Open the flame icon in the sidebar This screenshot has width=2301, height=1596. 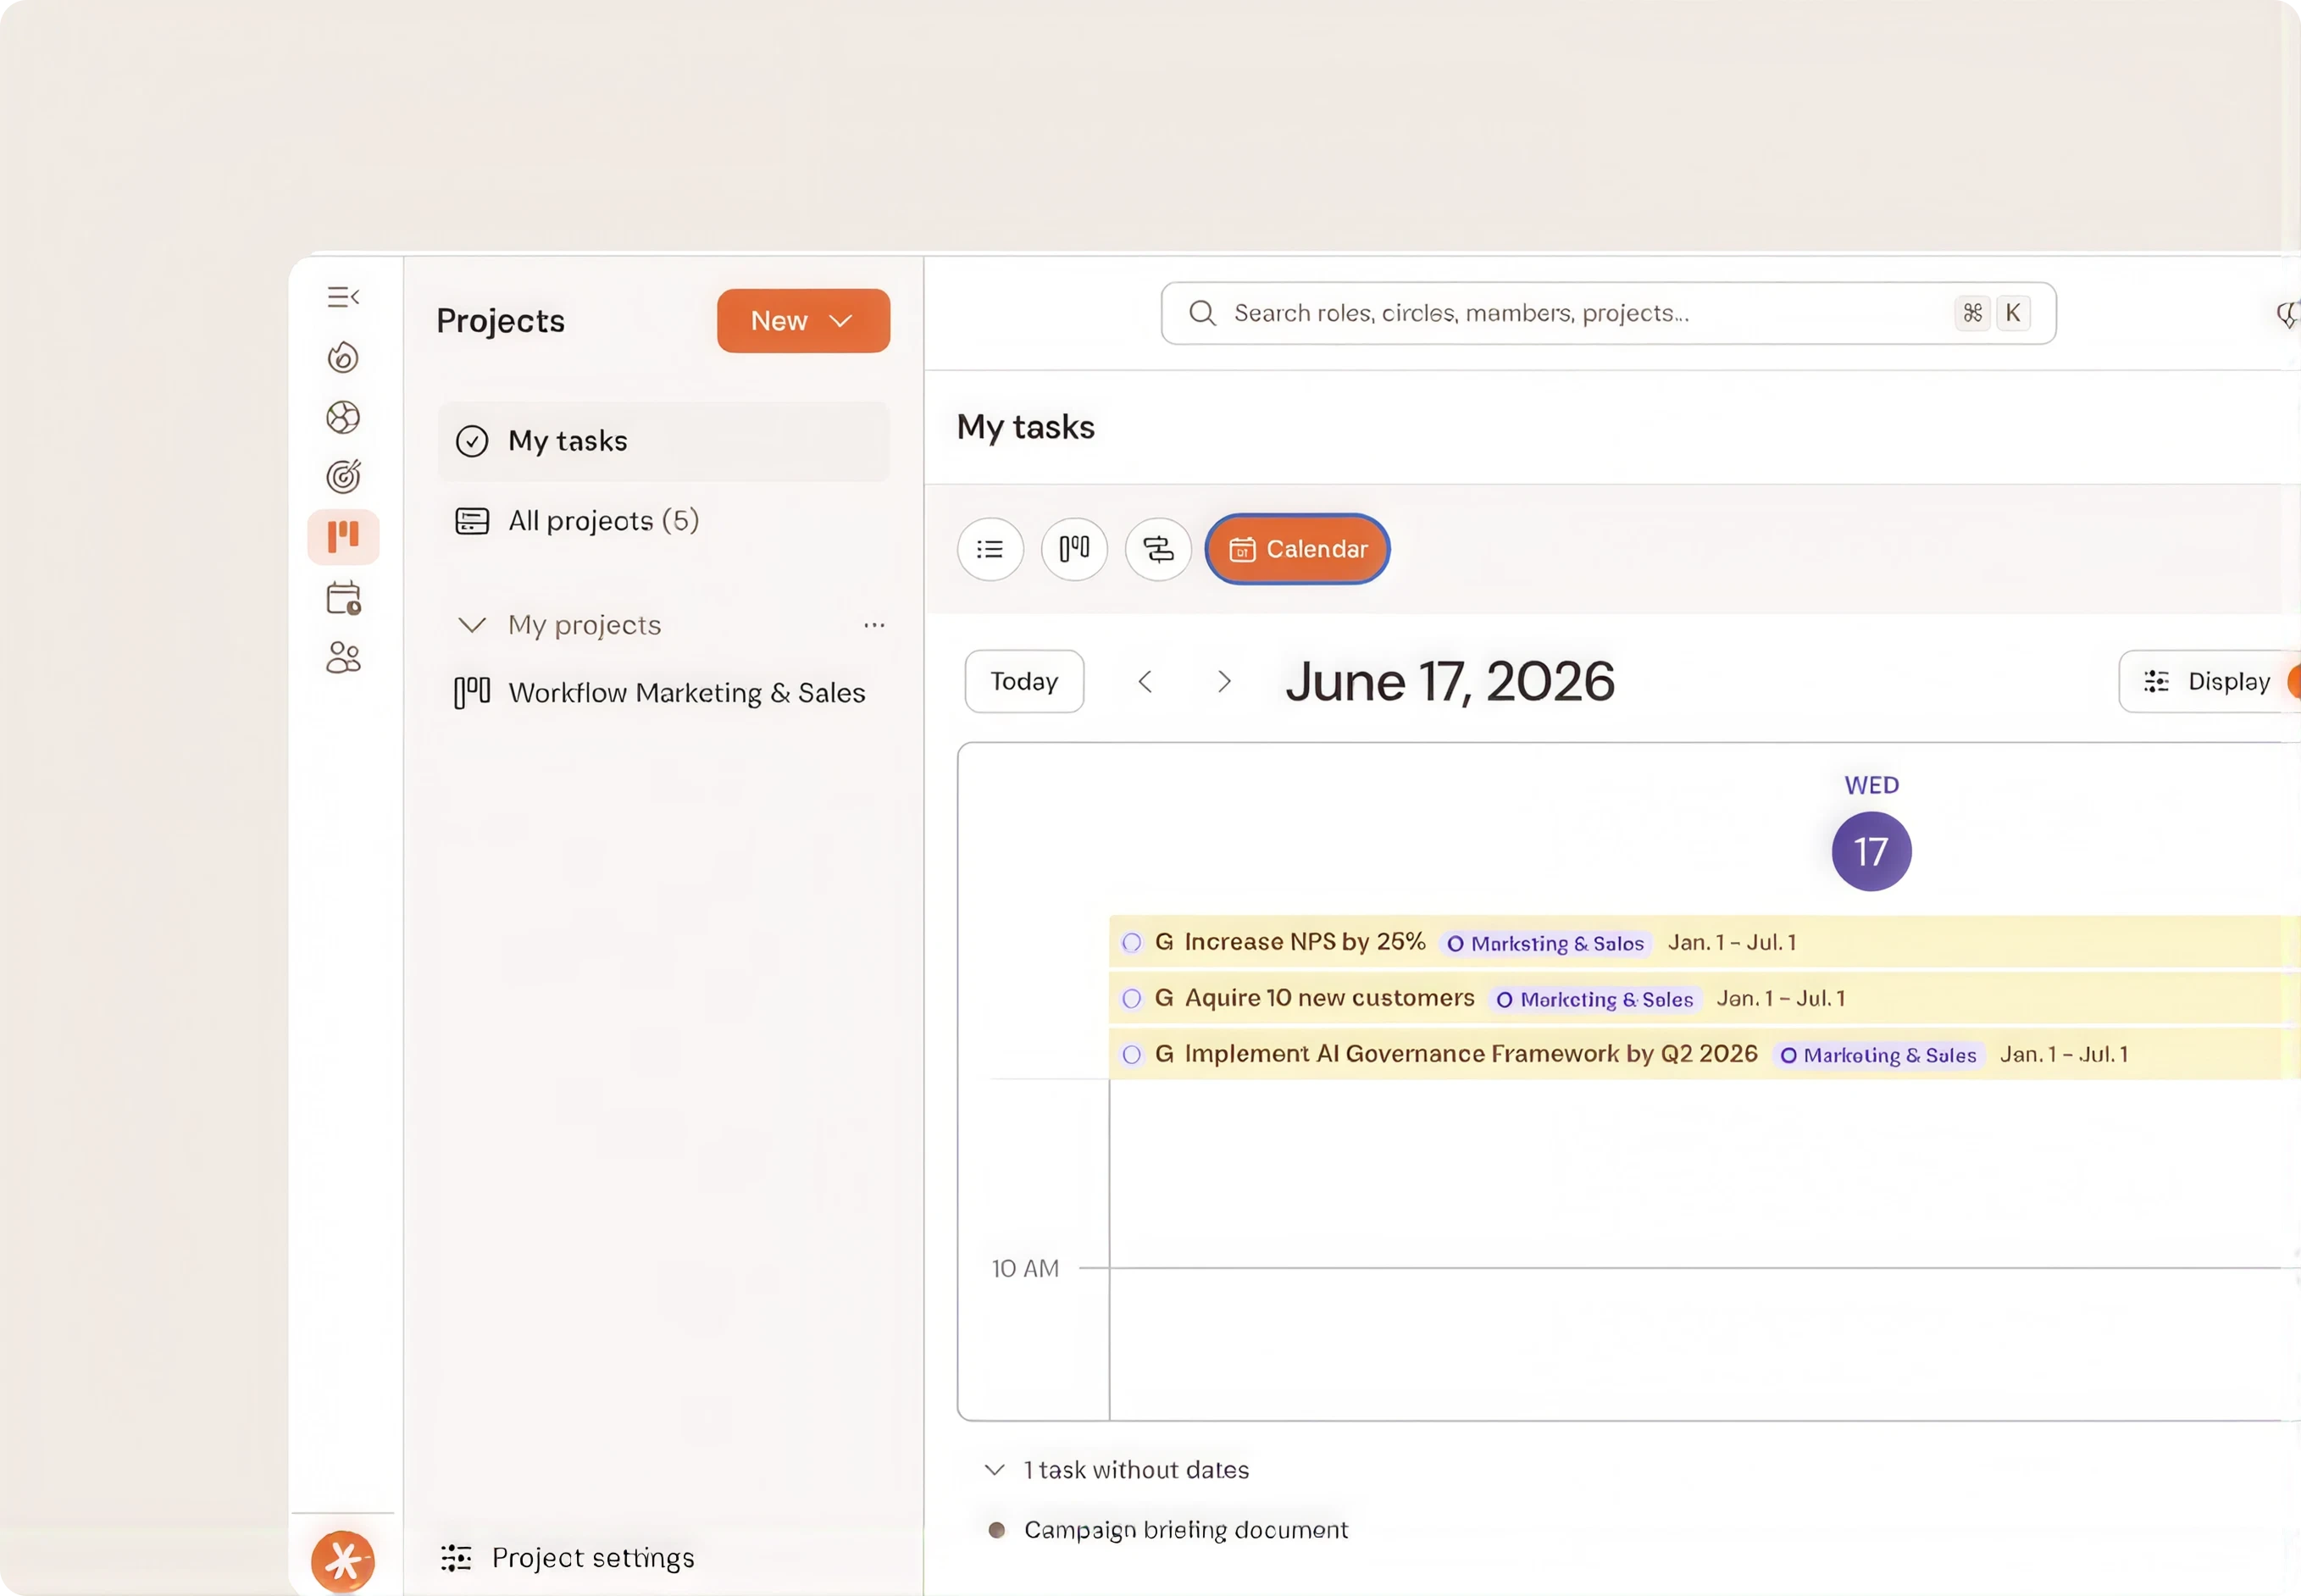(343, 357)
